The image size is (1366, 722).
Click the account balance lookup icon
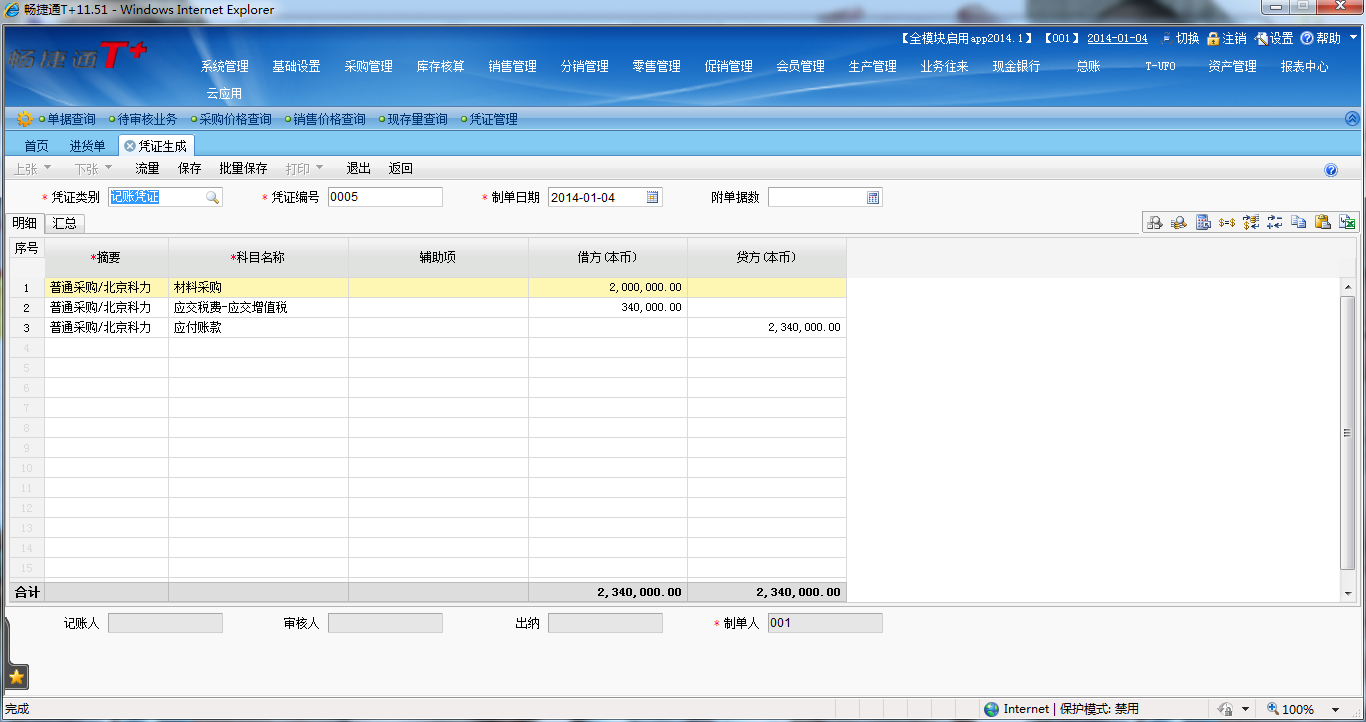tap(1179, 222)
